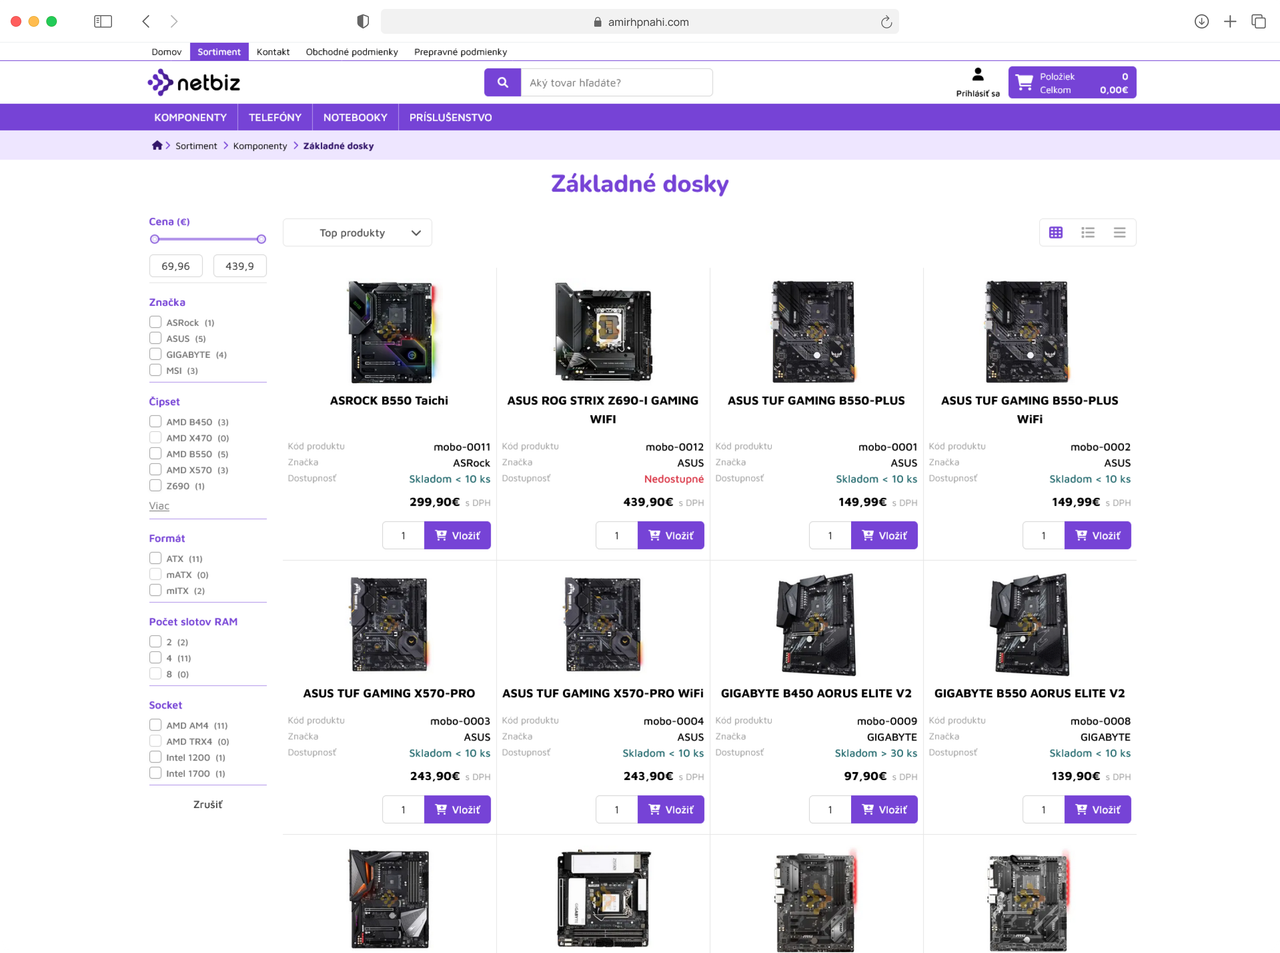Open the NOTEBOOKY menu item
Screen dimensions: 1280x953
coord(355,118)
